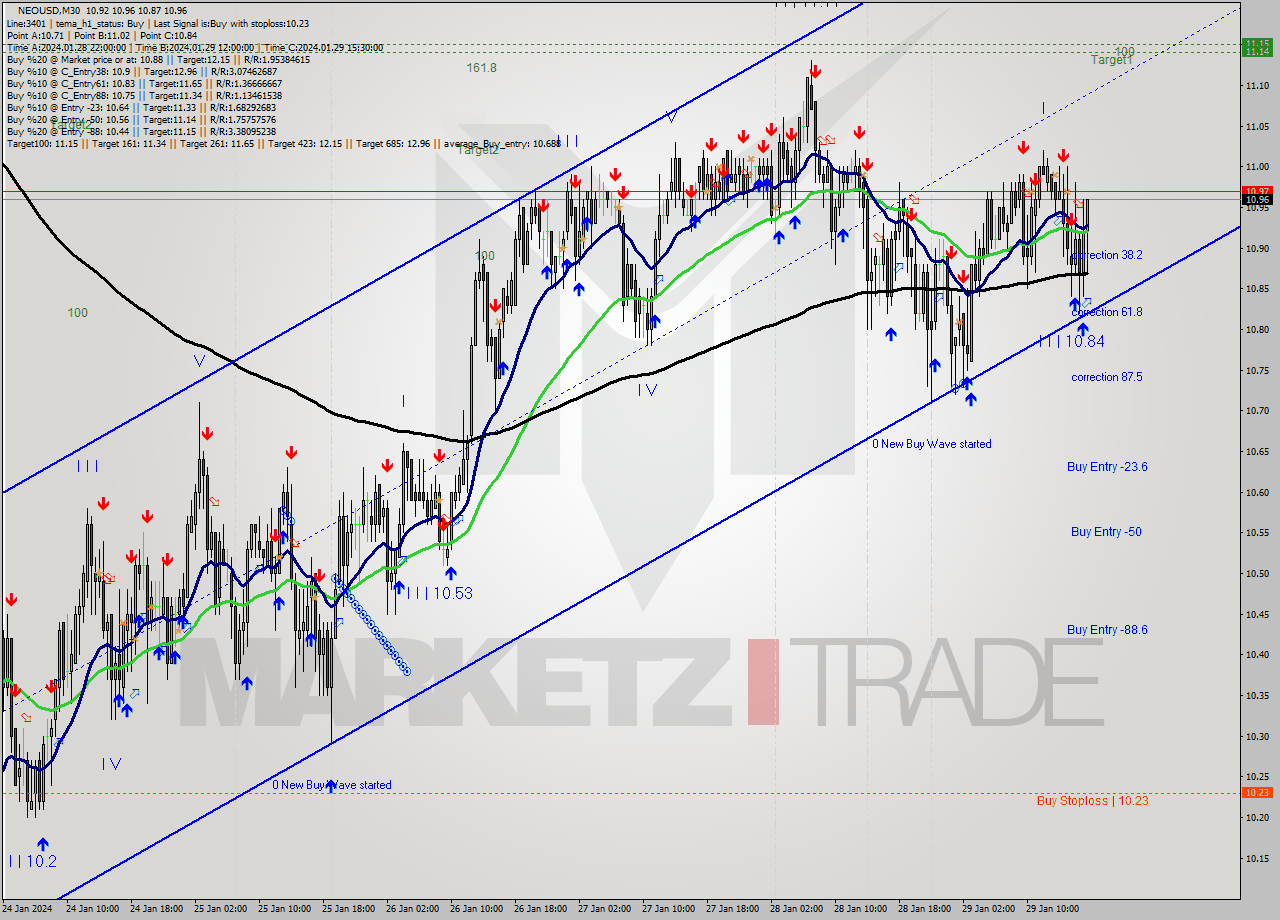Image resolution: width=1280 pixels, height=920 pixels.
Task: Click the red 10.23 stoploss price tag
Action: [1256, 792]
